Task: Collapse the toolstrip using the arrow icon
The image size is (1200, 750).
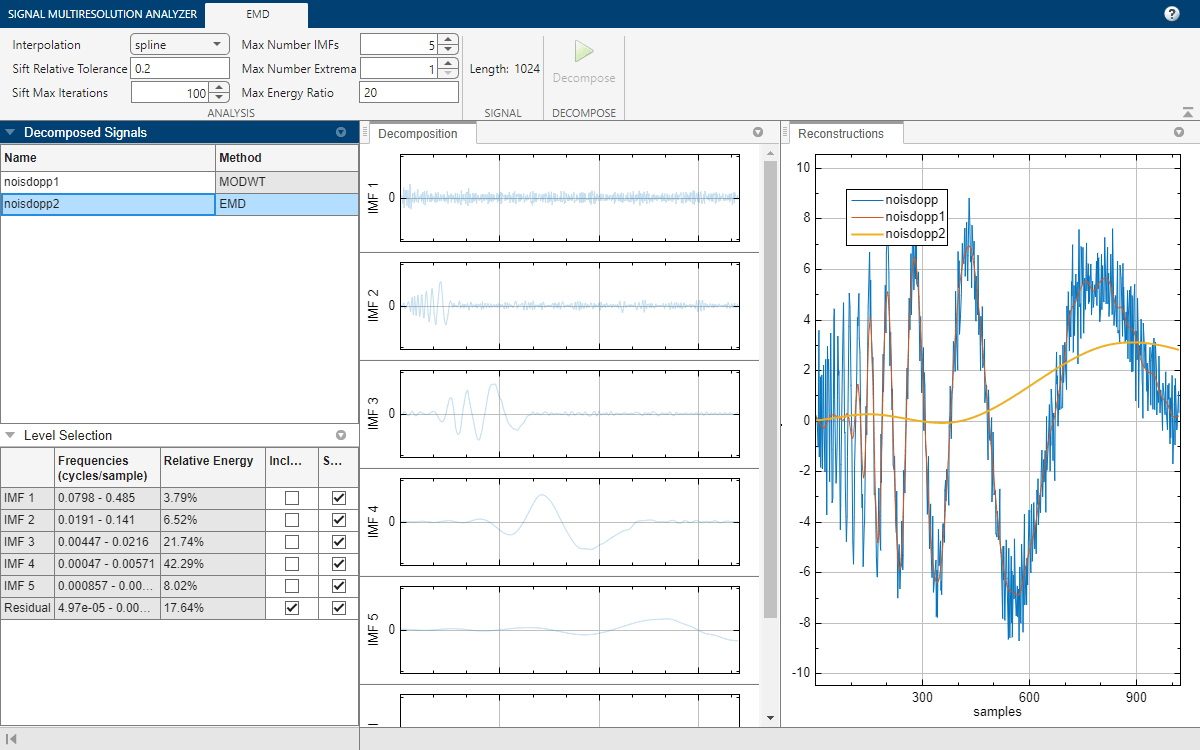Action: click(x=1187, y=113)
